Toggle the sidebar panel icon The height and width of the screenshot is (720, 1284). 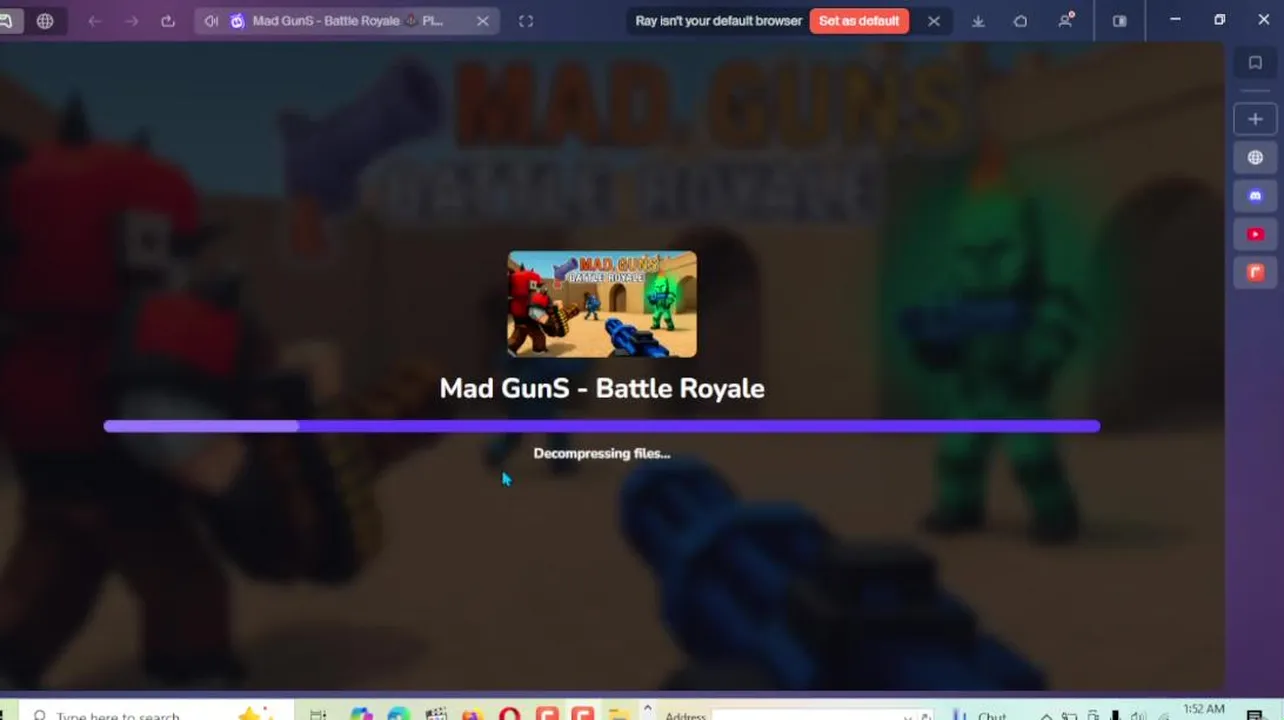1120,21
